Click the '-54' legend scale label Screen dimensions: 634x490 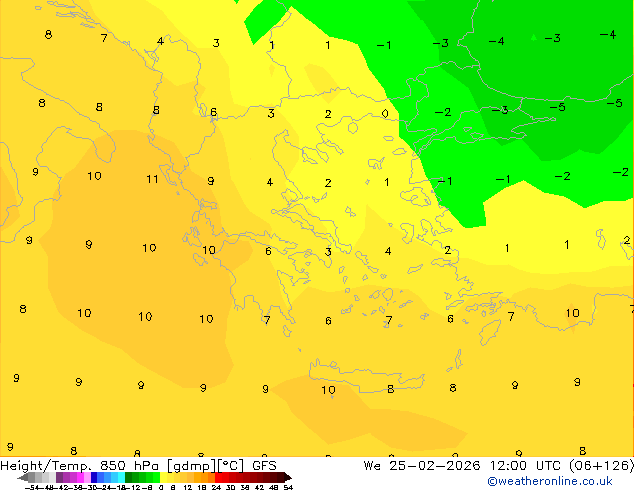pos(32,487)
